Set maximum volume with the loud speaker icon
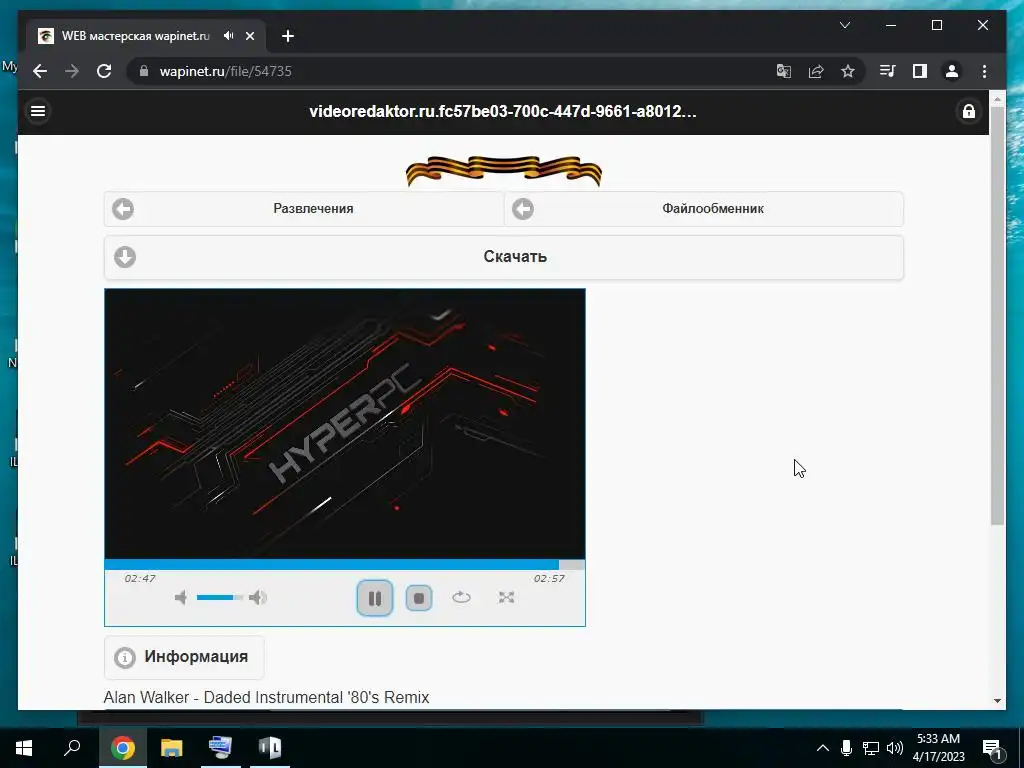Image resolution: width=1024 pixels, height=768 pixels. tap(258, 598)
